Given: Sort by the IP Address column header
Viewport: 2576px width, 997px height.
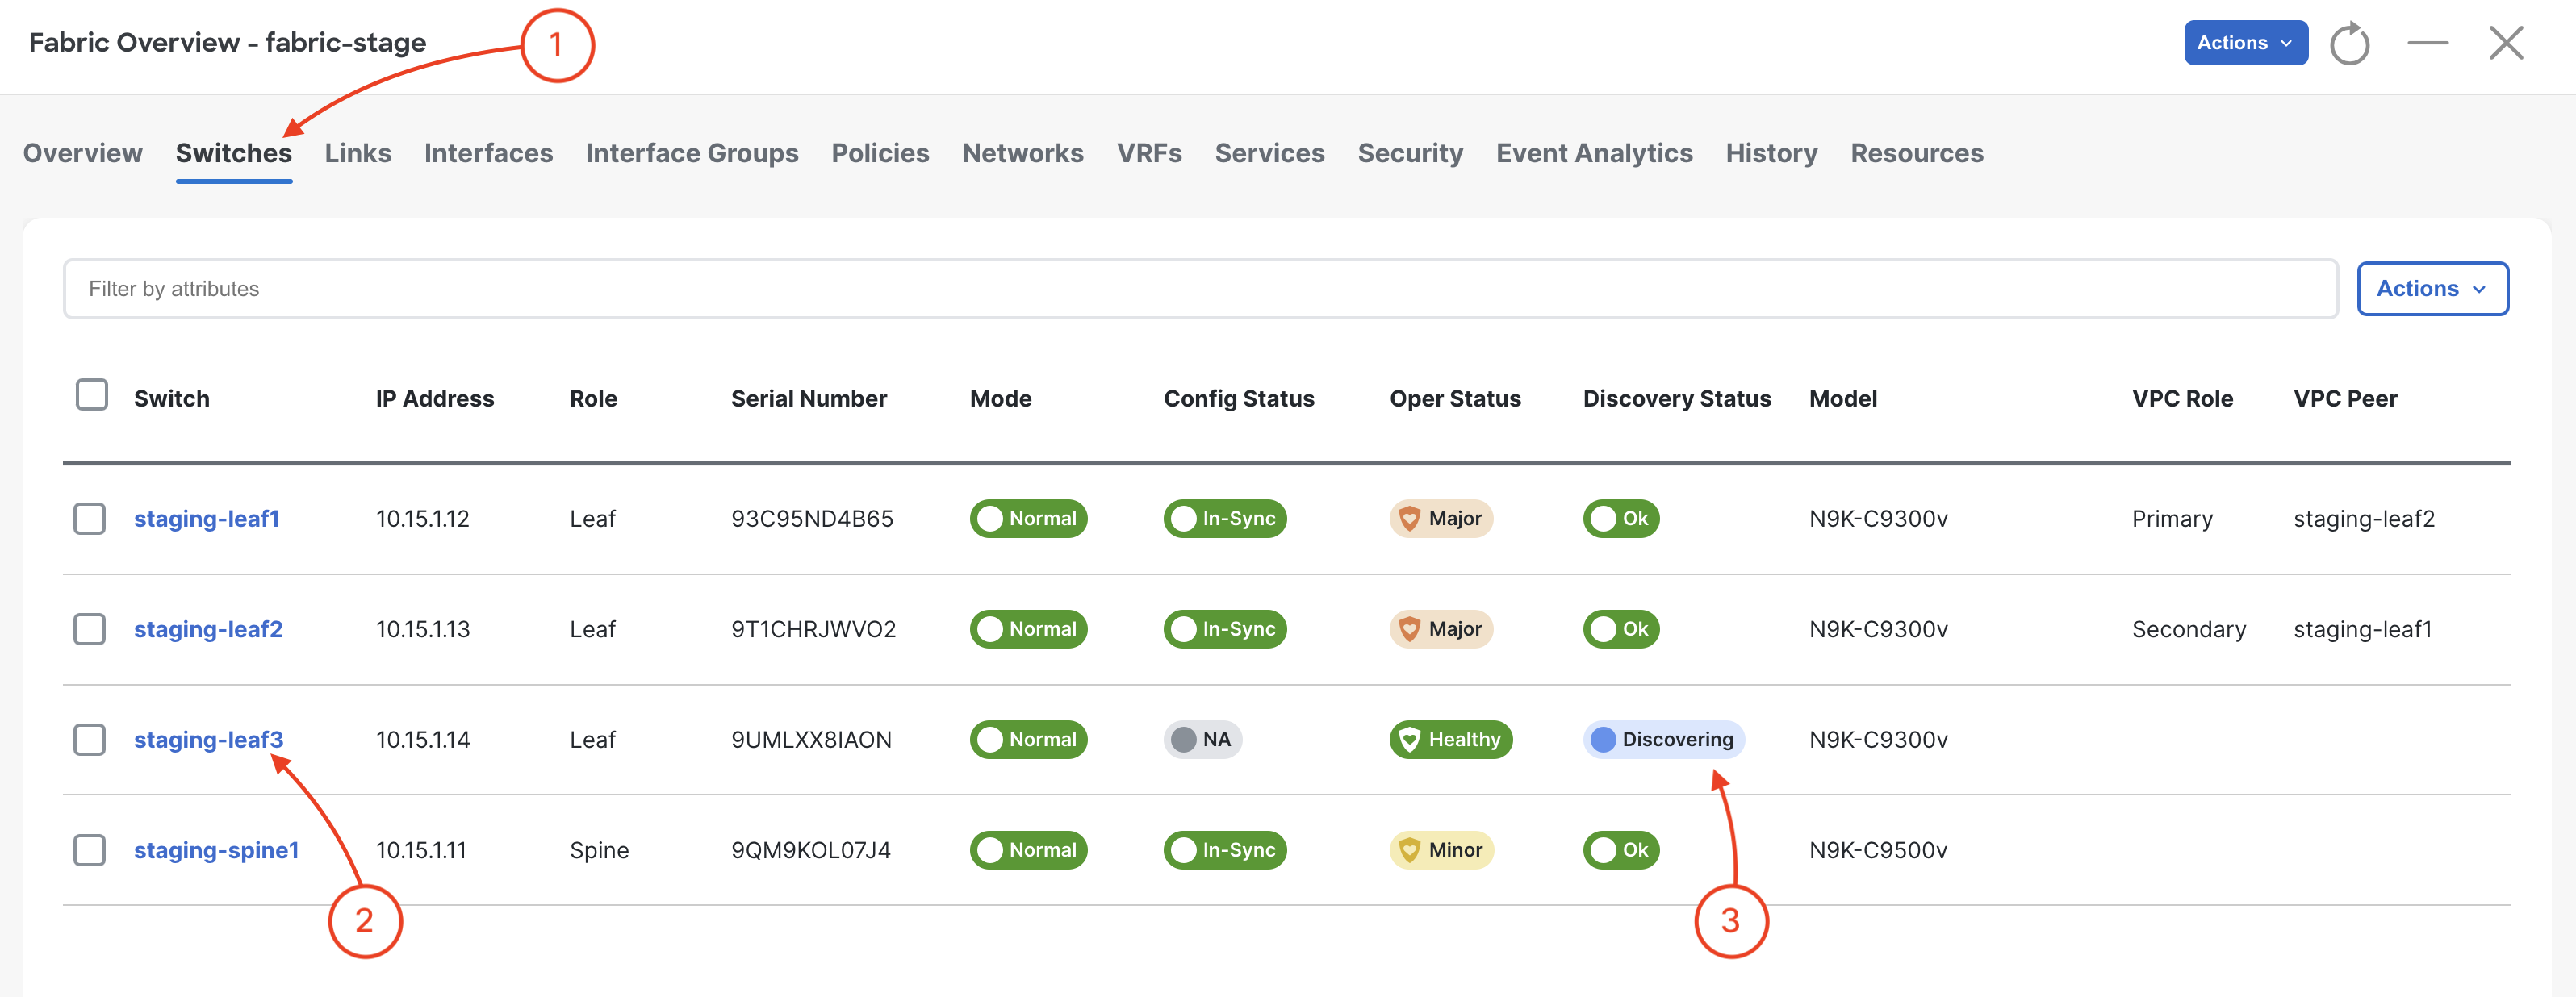Looking at the screenshot, I should pyautogui.click(x=435, y=399).
